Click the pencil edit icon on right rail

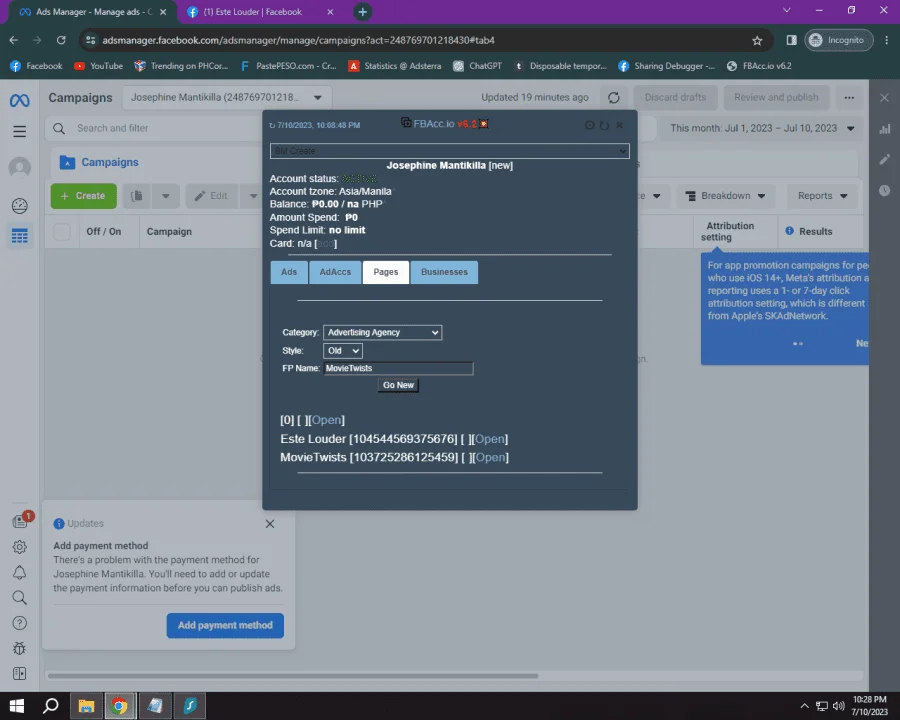click(x=884, y=159)
